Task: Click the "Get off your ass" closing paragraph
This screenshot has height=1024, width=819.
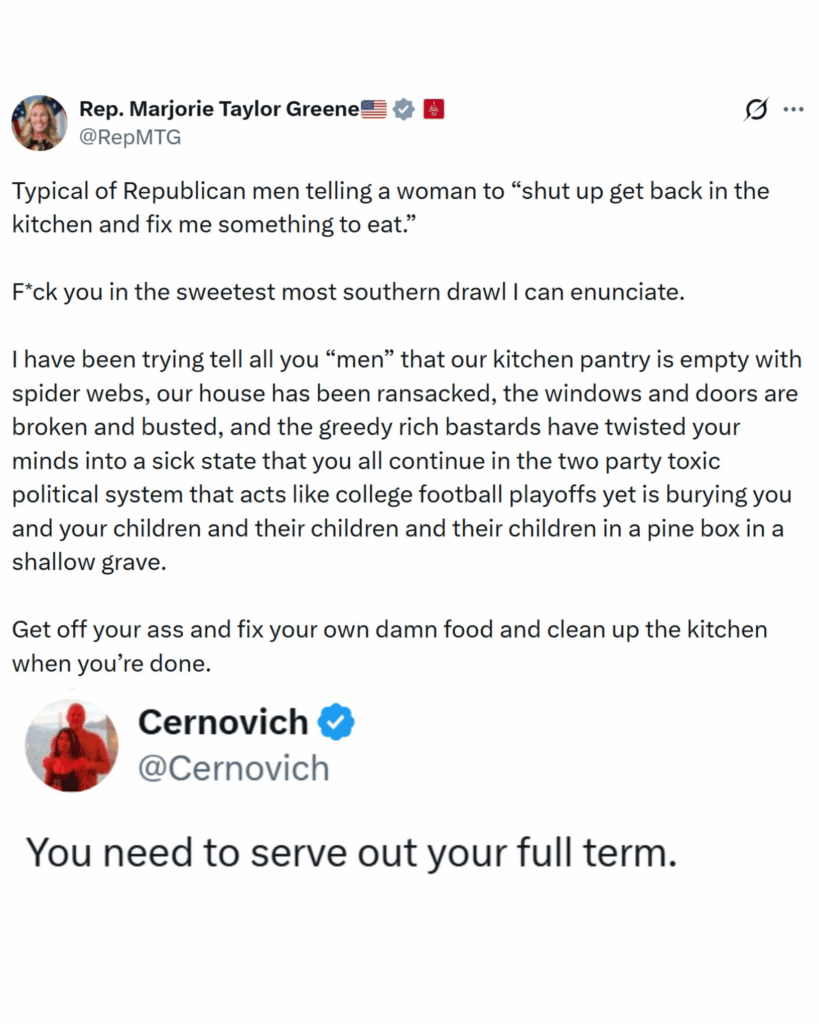Action: 389,646
